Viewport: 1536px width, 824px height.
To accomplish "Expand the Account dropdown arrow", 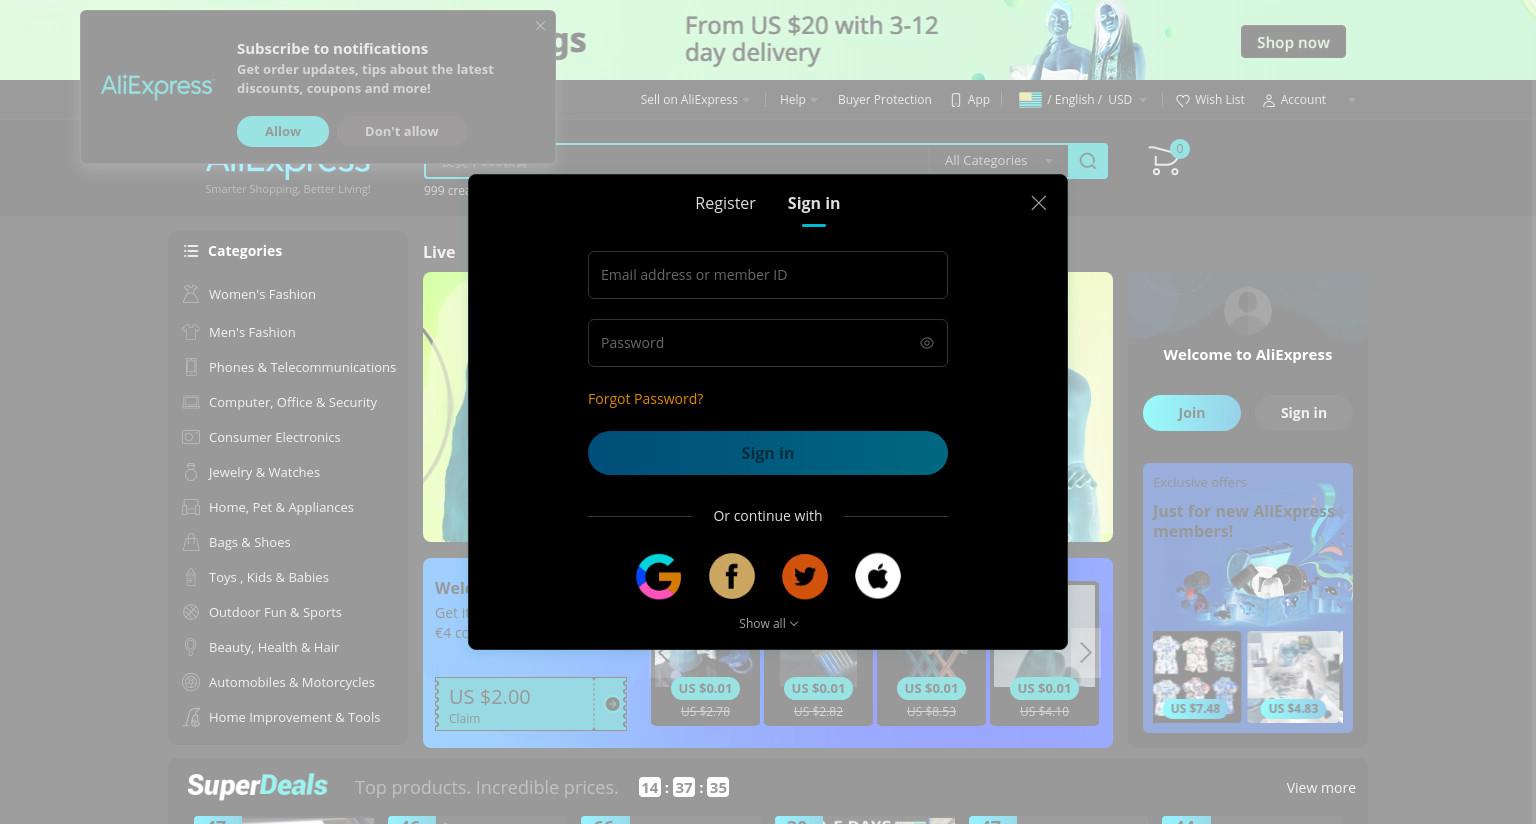I will tap(1352, 100).
